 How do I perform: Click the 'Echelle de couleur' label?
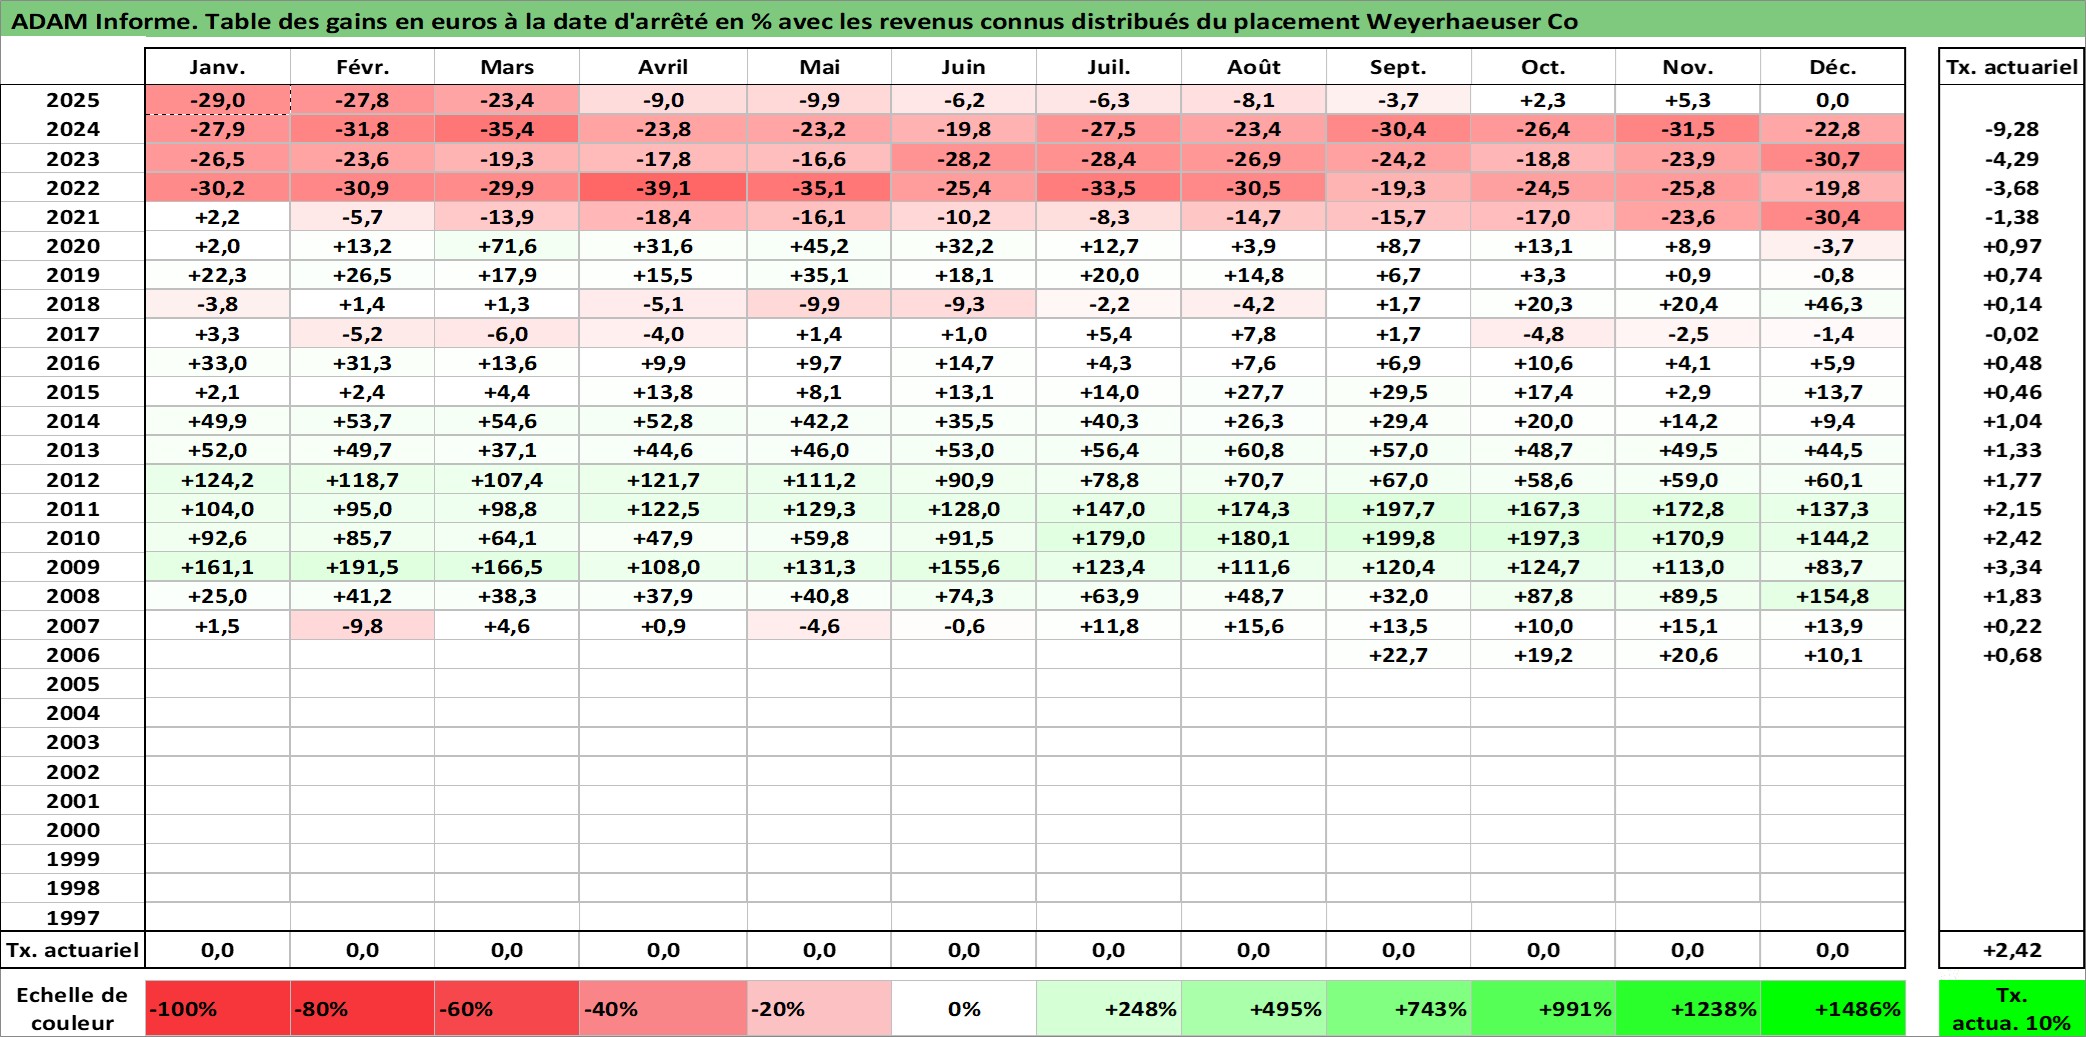73,1008
